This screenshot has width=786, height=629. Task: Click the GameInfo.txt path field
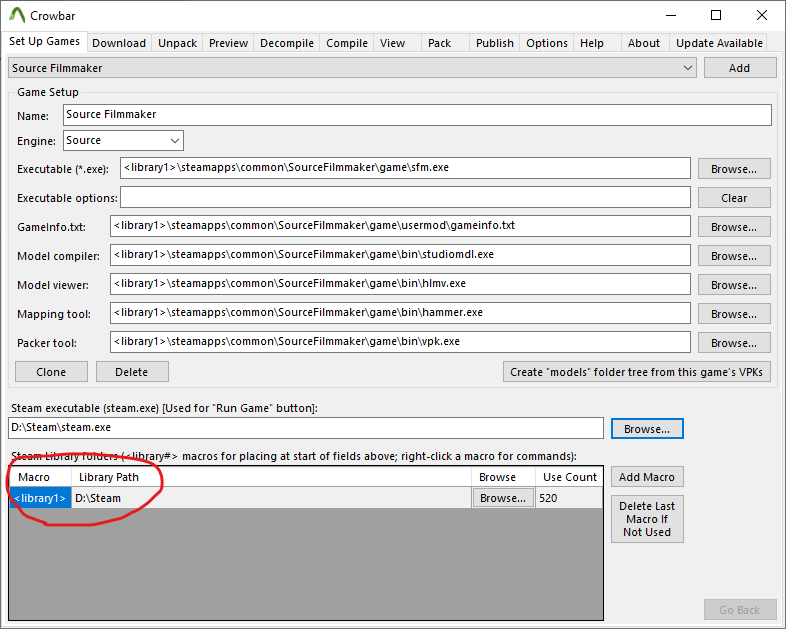[400, 226]
